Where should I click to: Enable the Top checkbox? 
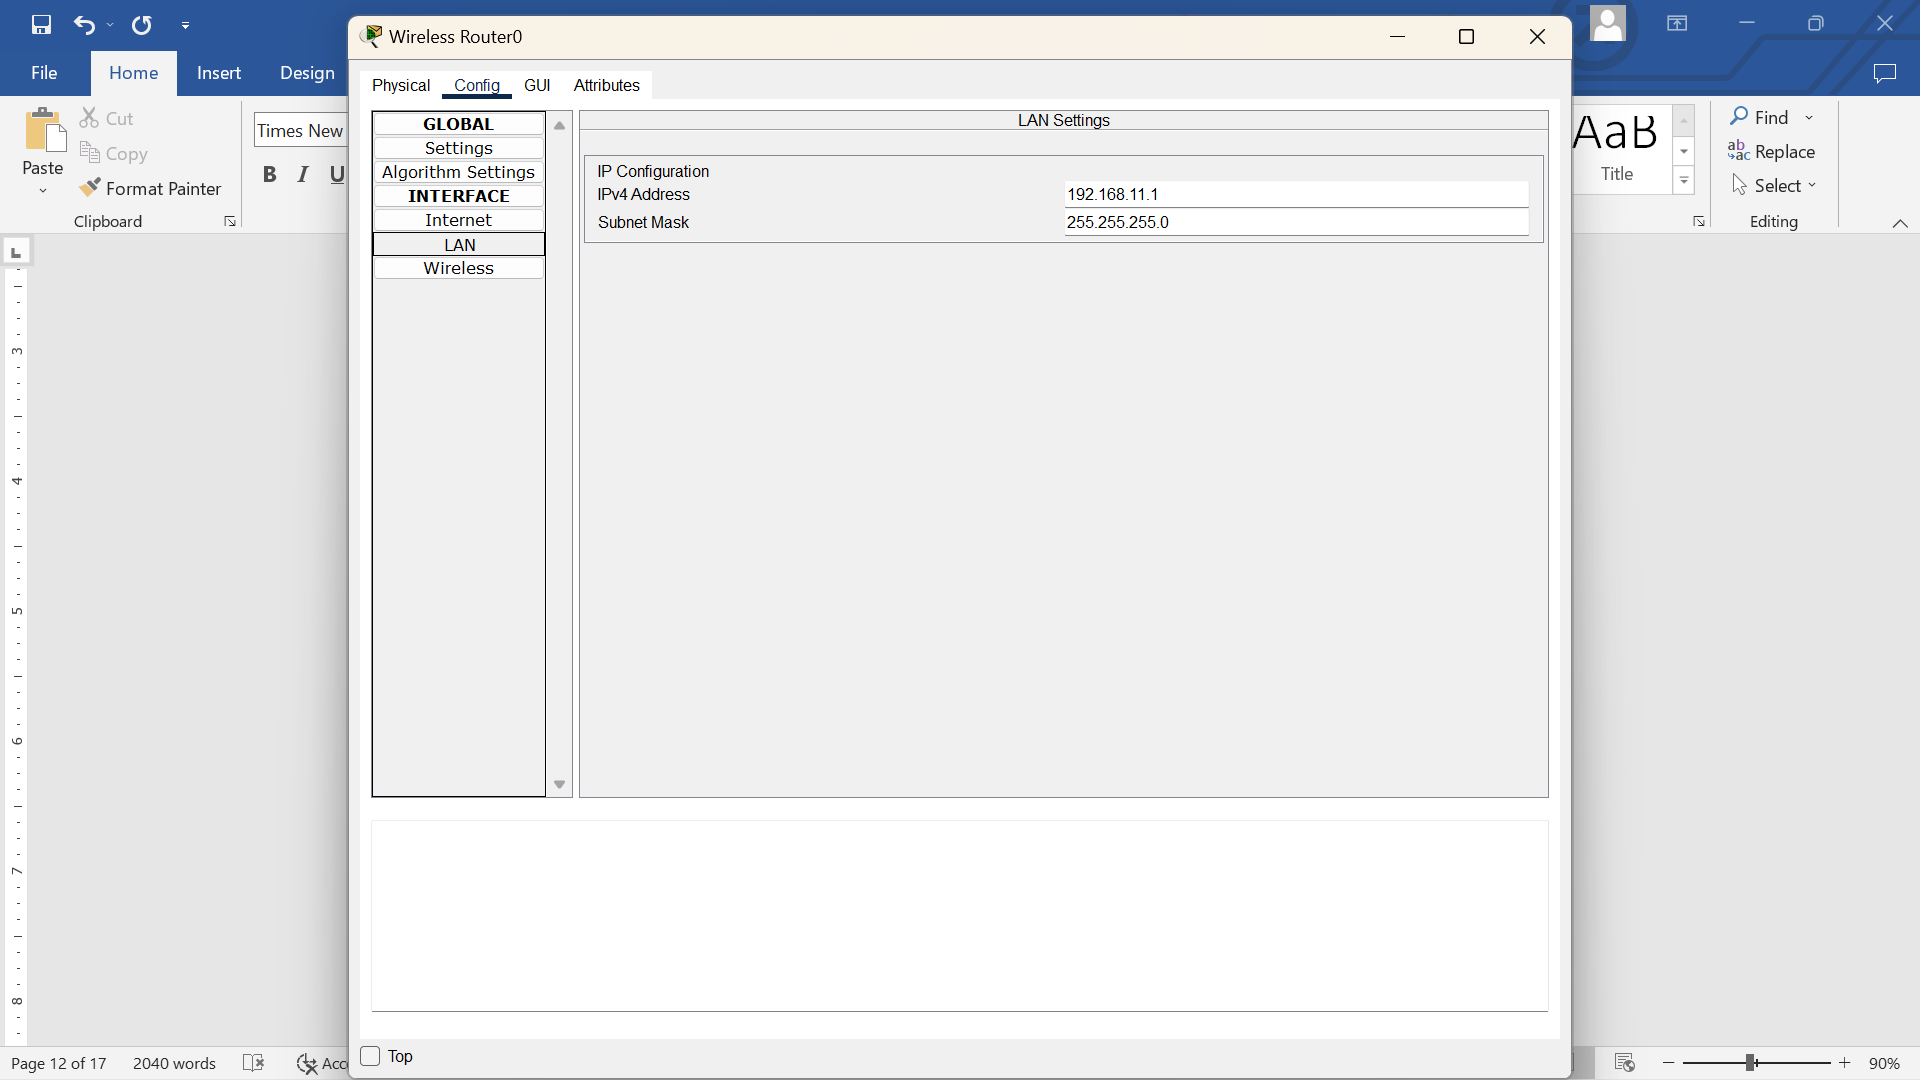[371, 1056]
